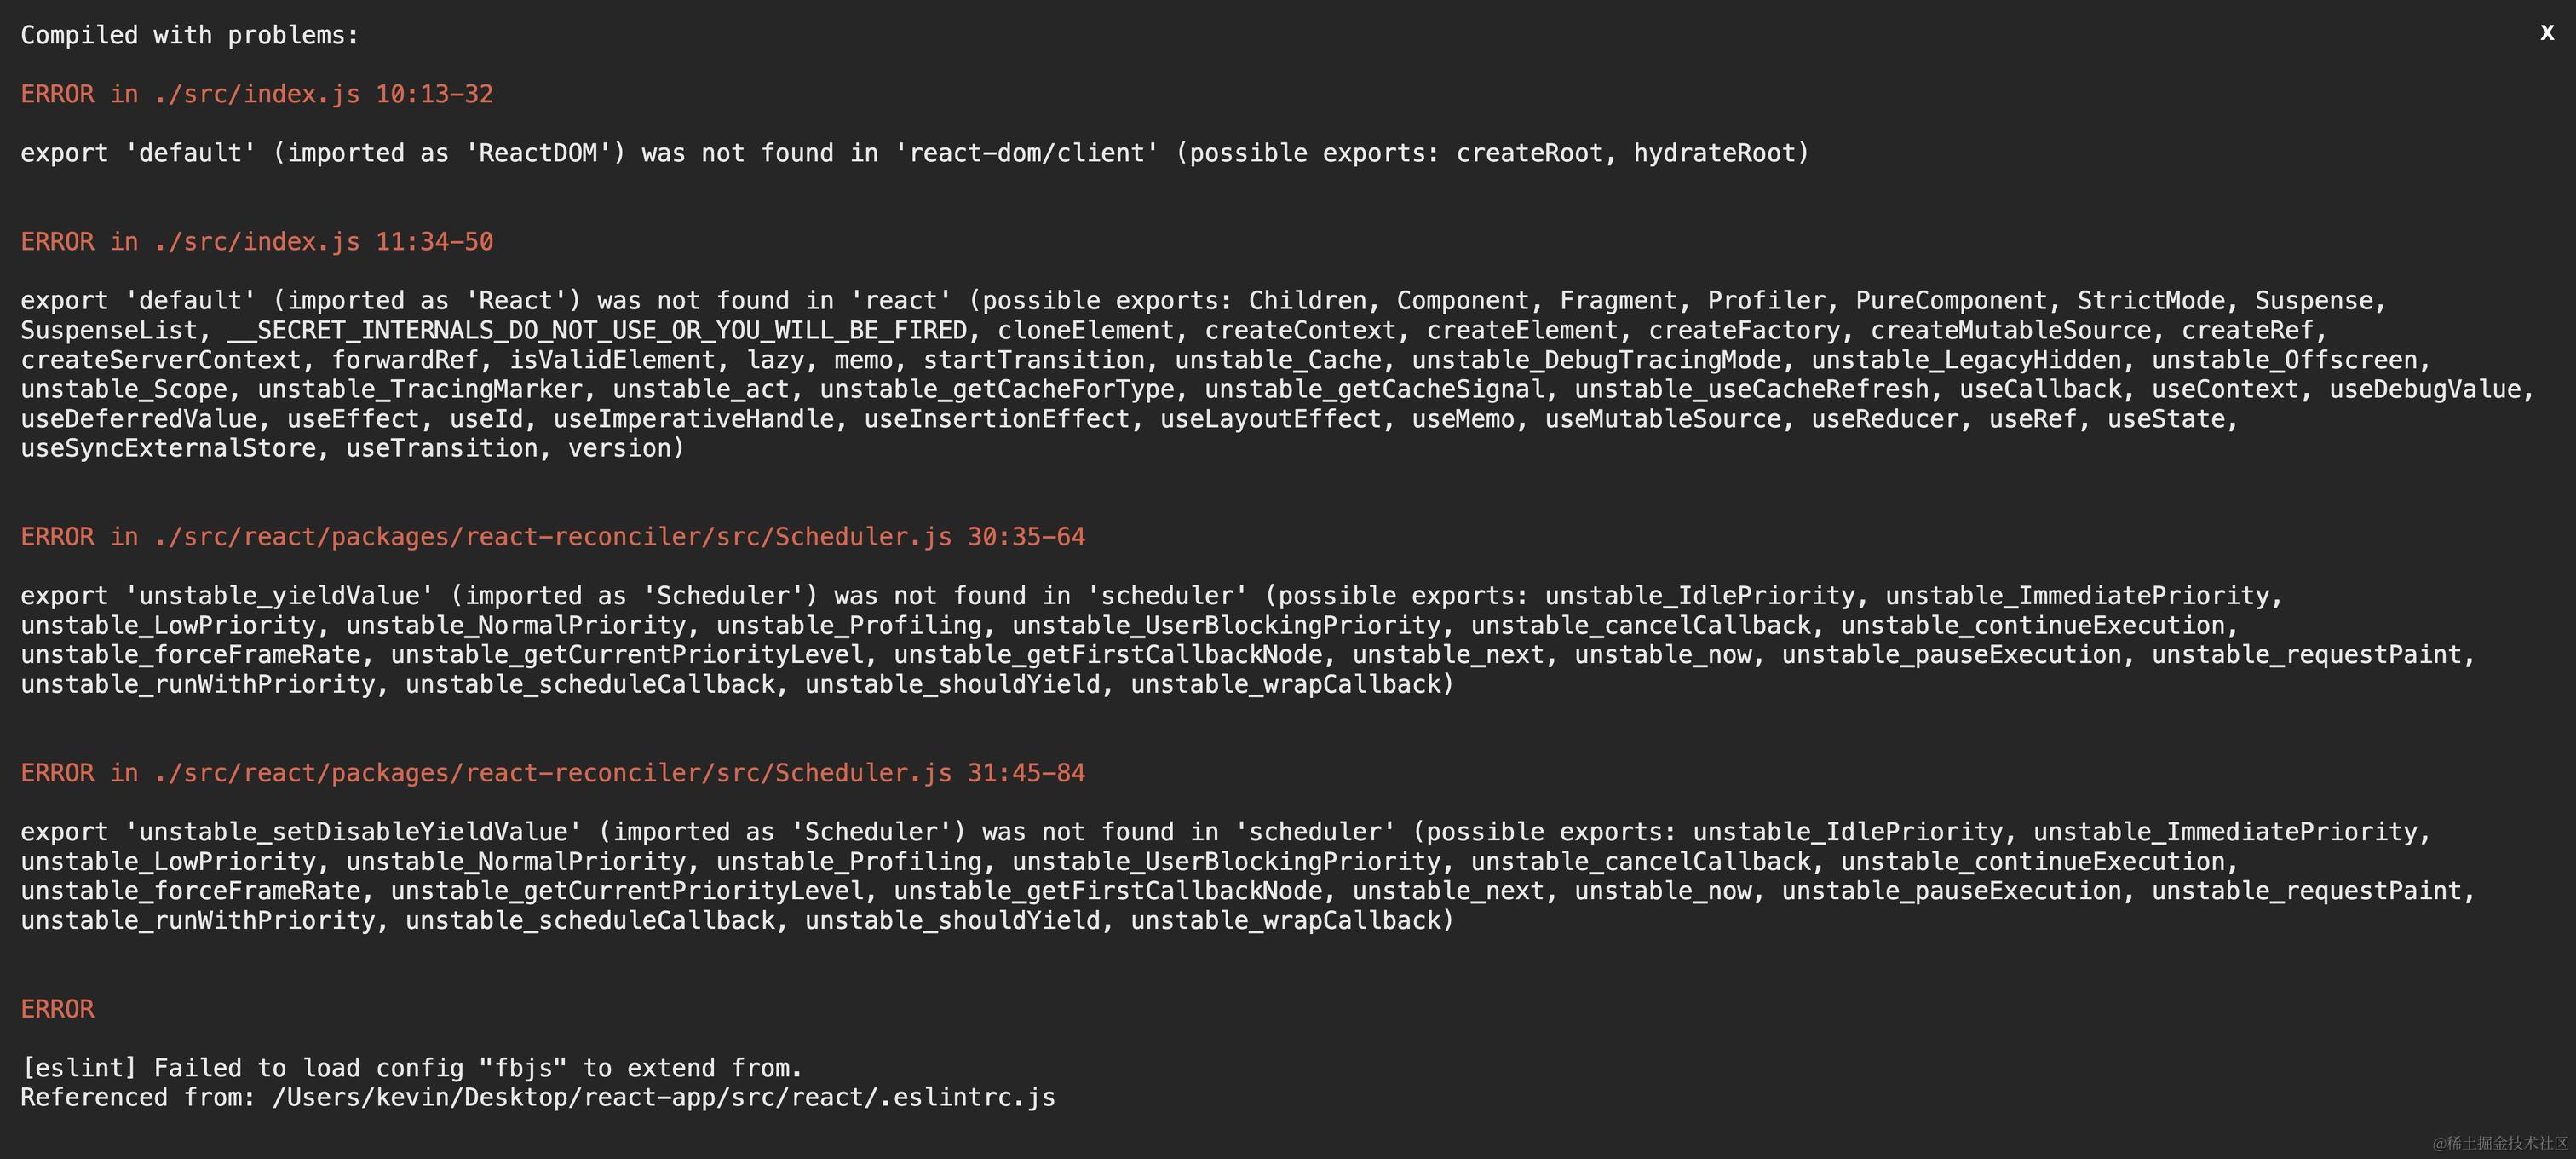Viewport: 2576px width, 1159px height.
Task: Click the last 'unstable_runWithPriority, unstable_scheduleCallback' line
Action: [x=737, y=921]
